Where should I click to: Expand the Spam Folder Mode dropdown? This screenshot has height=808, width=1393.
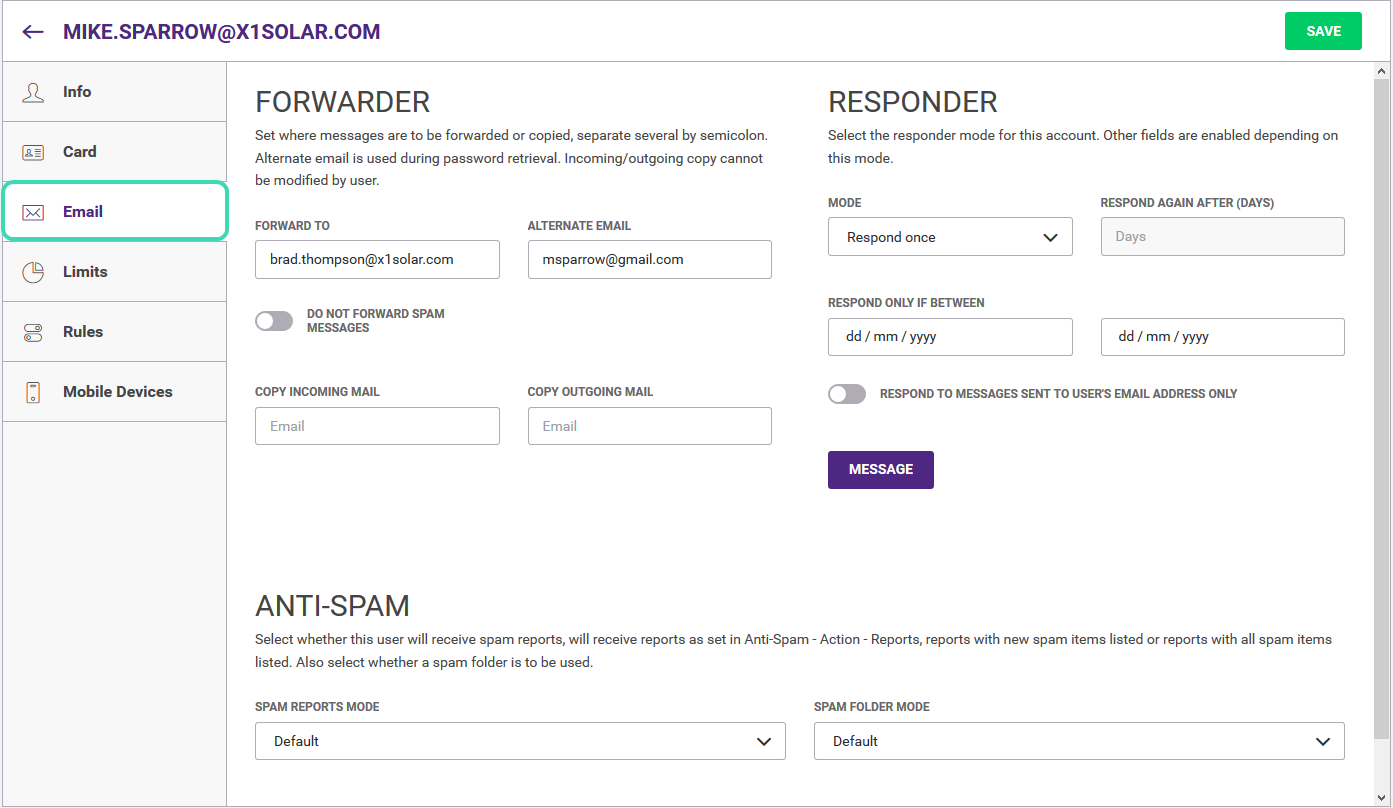(1079, 741)
